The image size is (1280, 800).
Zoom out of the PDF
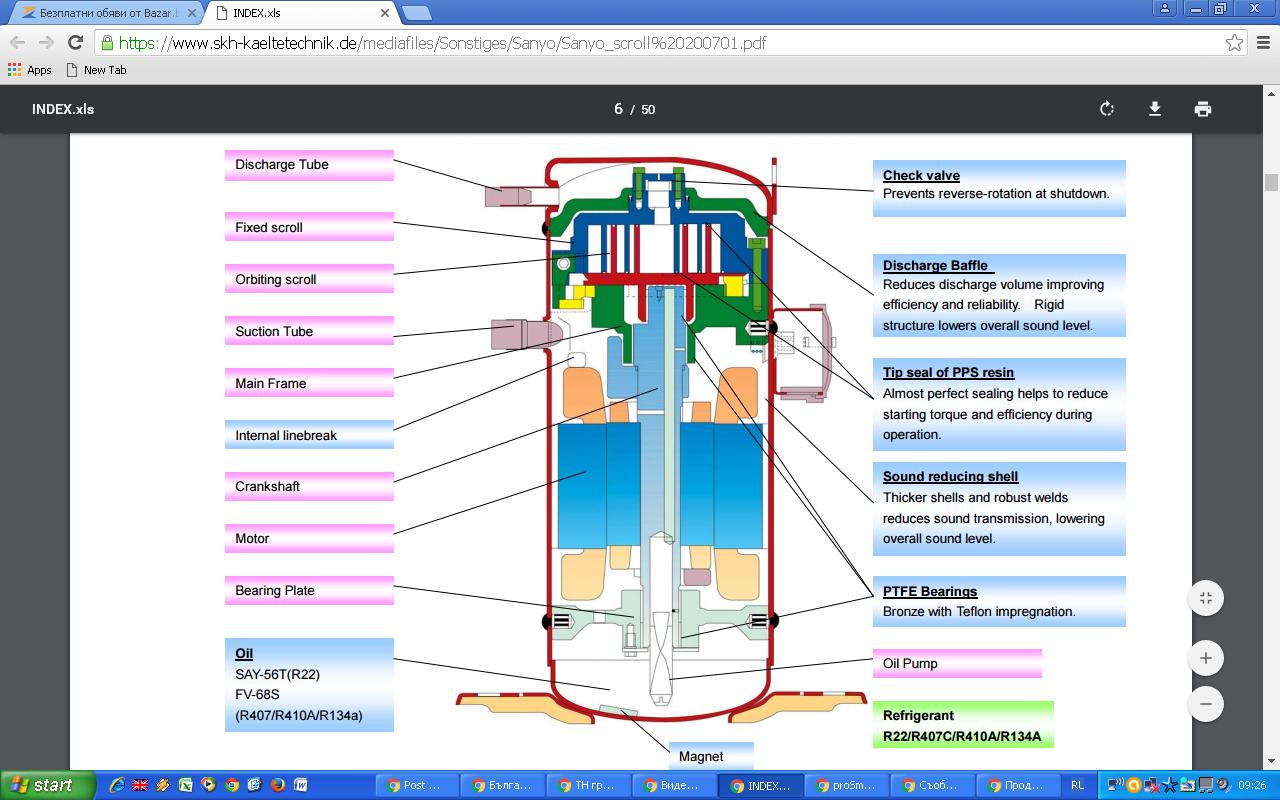pyautogui.click(x=1206, y=704)
